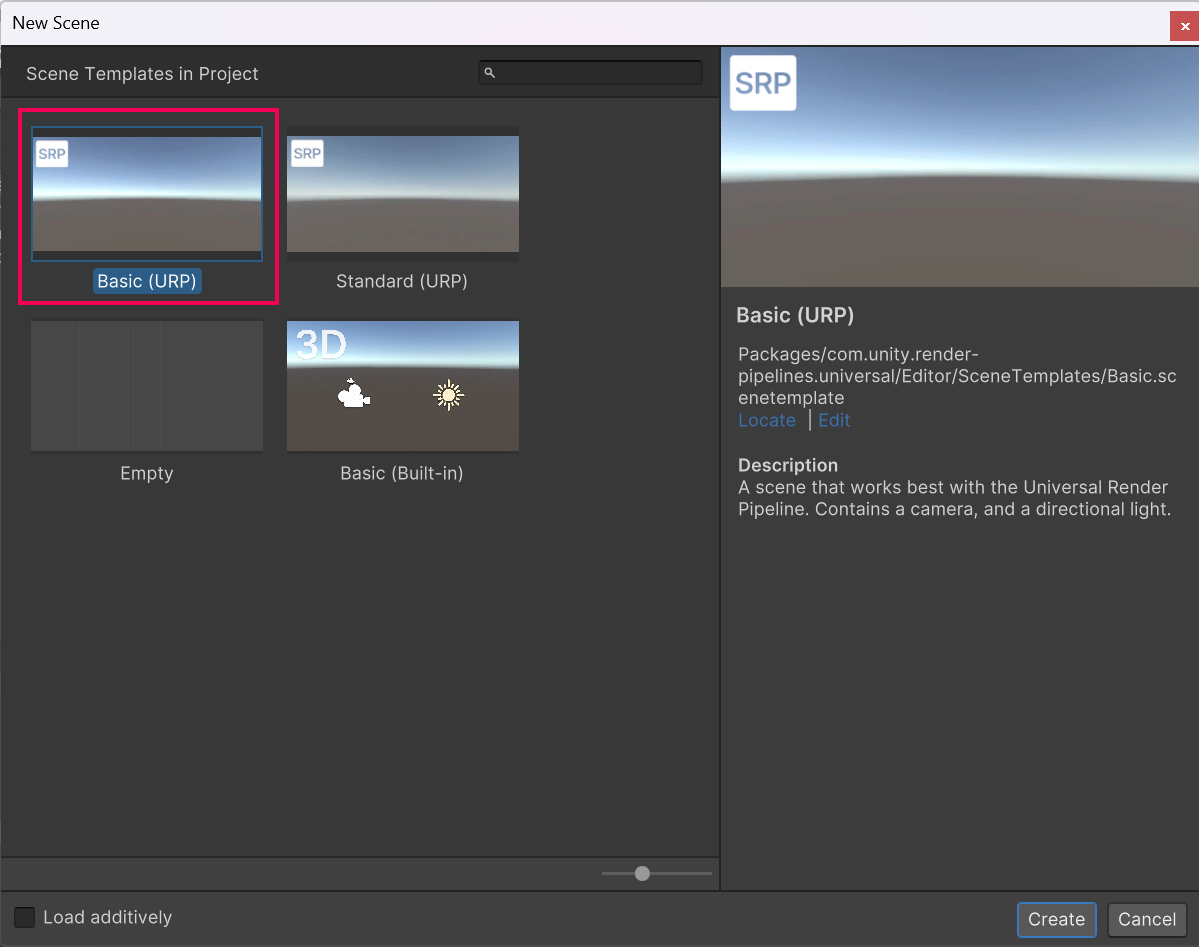The width and height of the screenshot is (1199, 947).
Task: Click 3D badge on Basic (Built-in) thumbnail
Action: tap(322, 345)
